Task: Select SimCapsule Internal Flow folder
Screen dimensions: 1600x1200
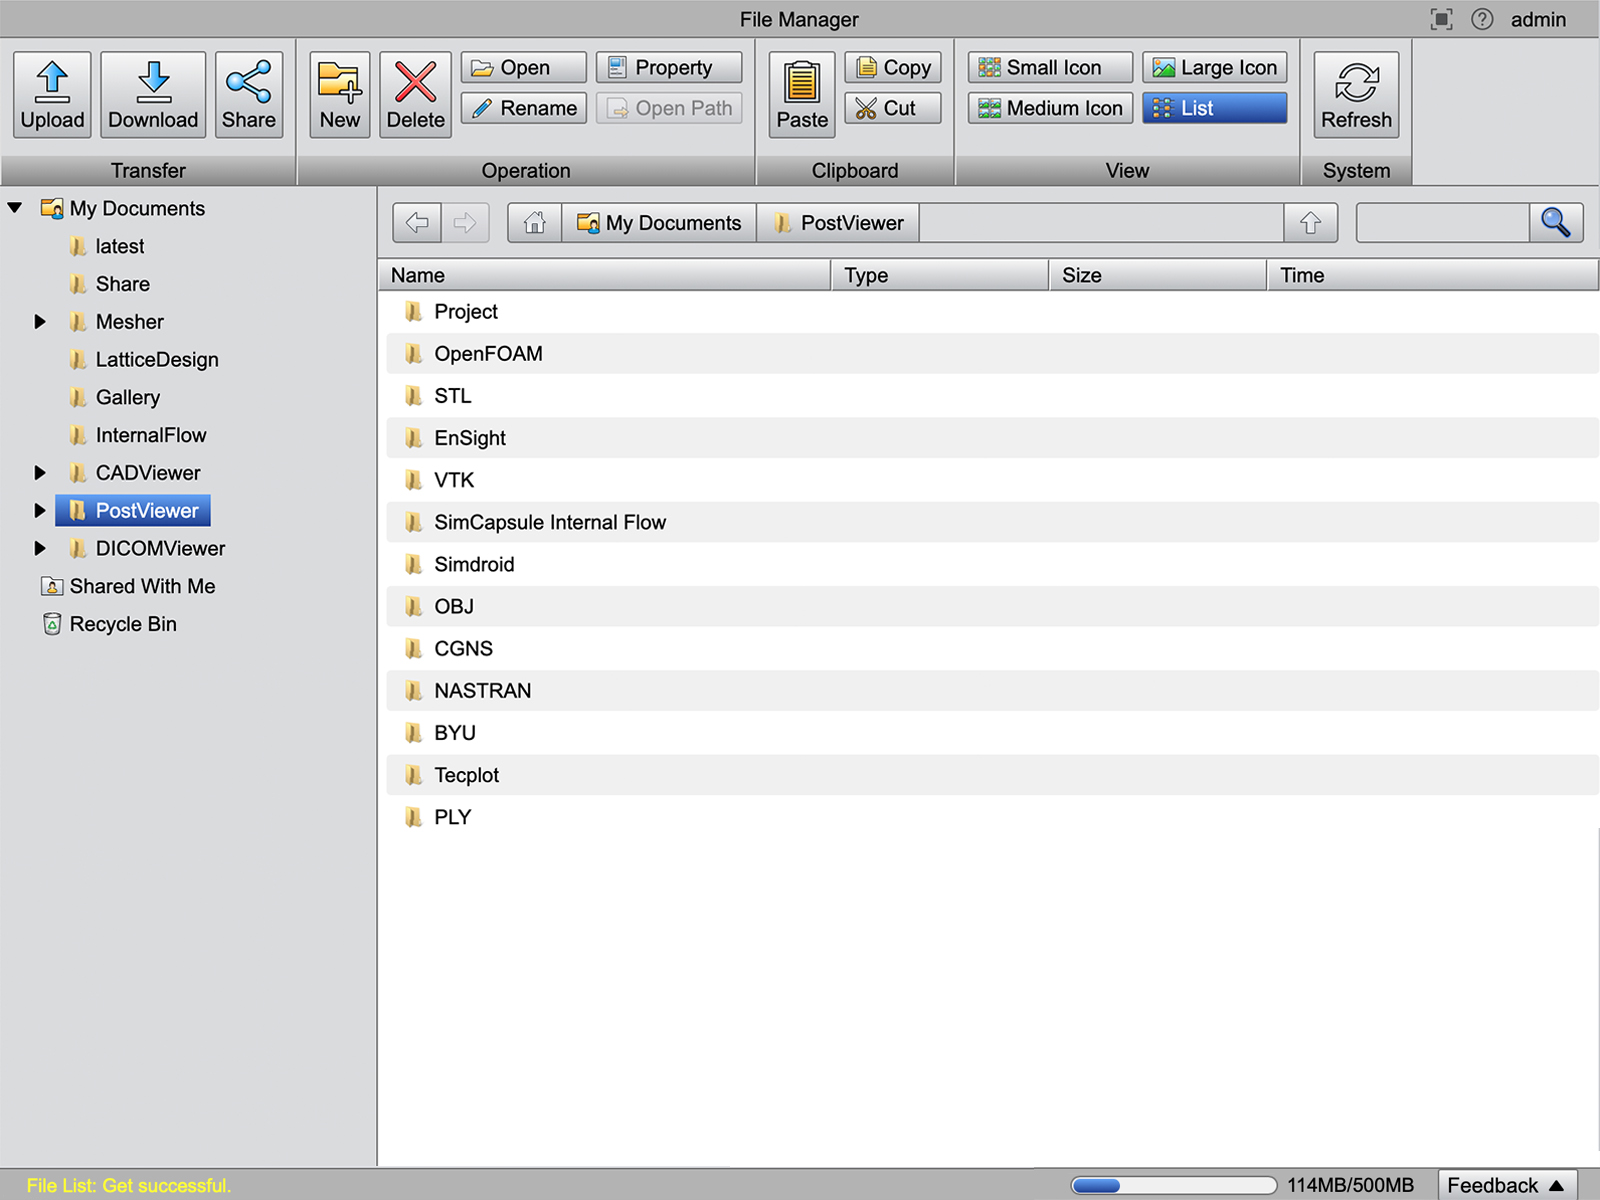Action: [992, 522]
